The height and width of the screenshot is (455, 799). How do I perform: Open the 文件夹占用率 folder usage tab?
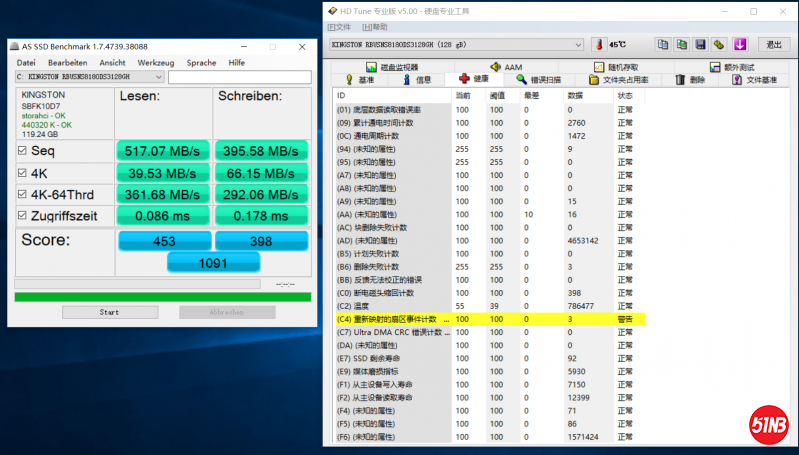[618, 79]
